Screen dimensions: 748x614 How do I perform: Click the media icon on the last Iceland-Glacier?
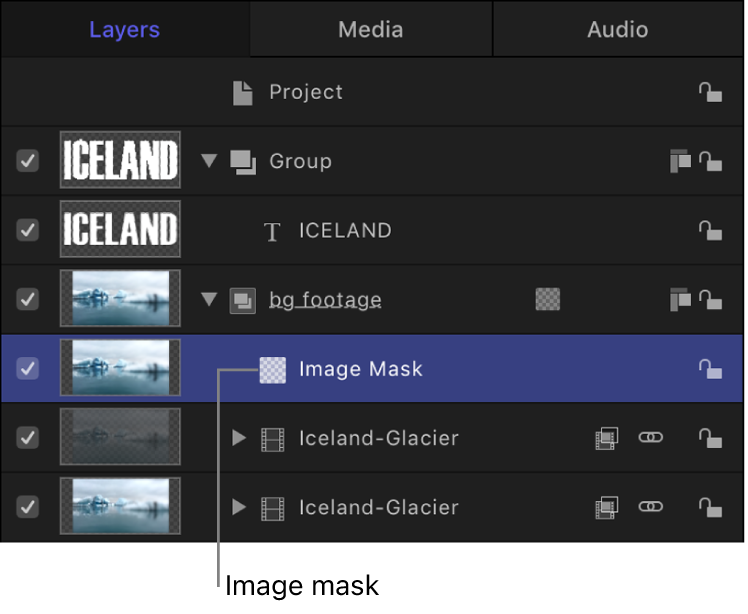[x=606, y=507]
